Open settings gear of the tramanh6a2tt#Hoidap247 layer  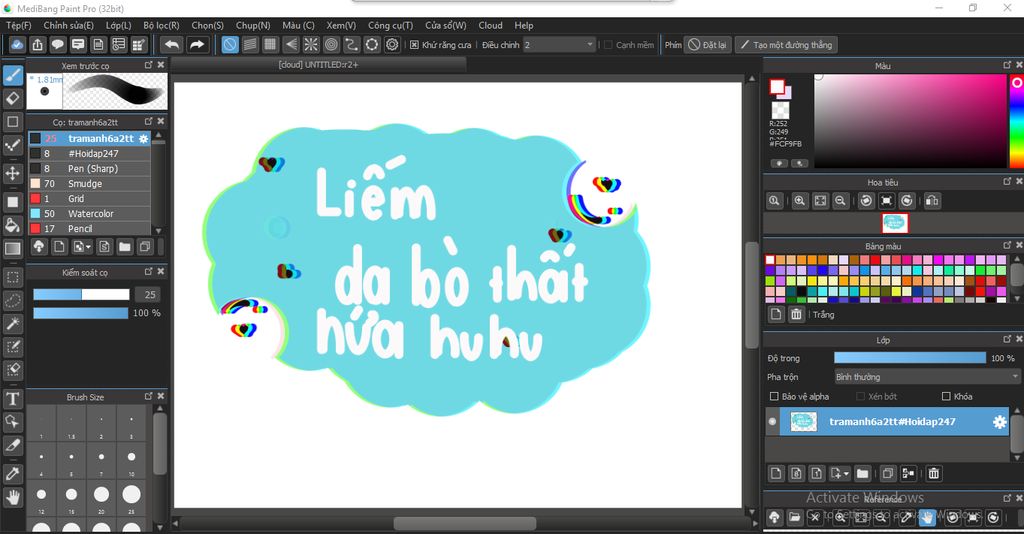tap(999, 422)
